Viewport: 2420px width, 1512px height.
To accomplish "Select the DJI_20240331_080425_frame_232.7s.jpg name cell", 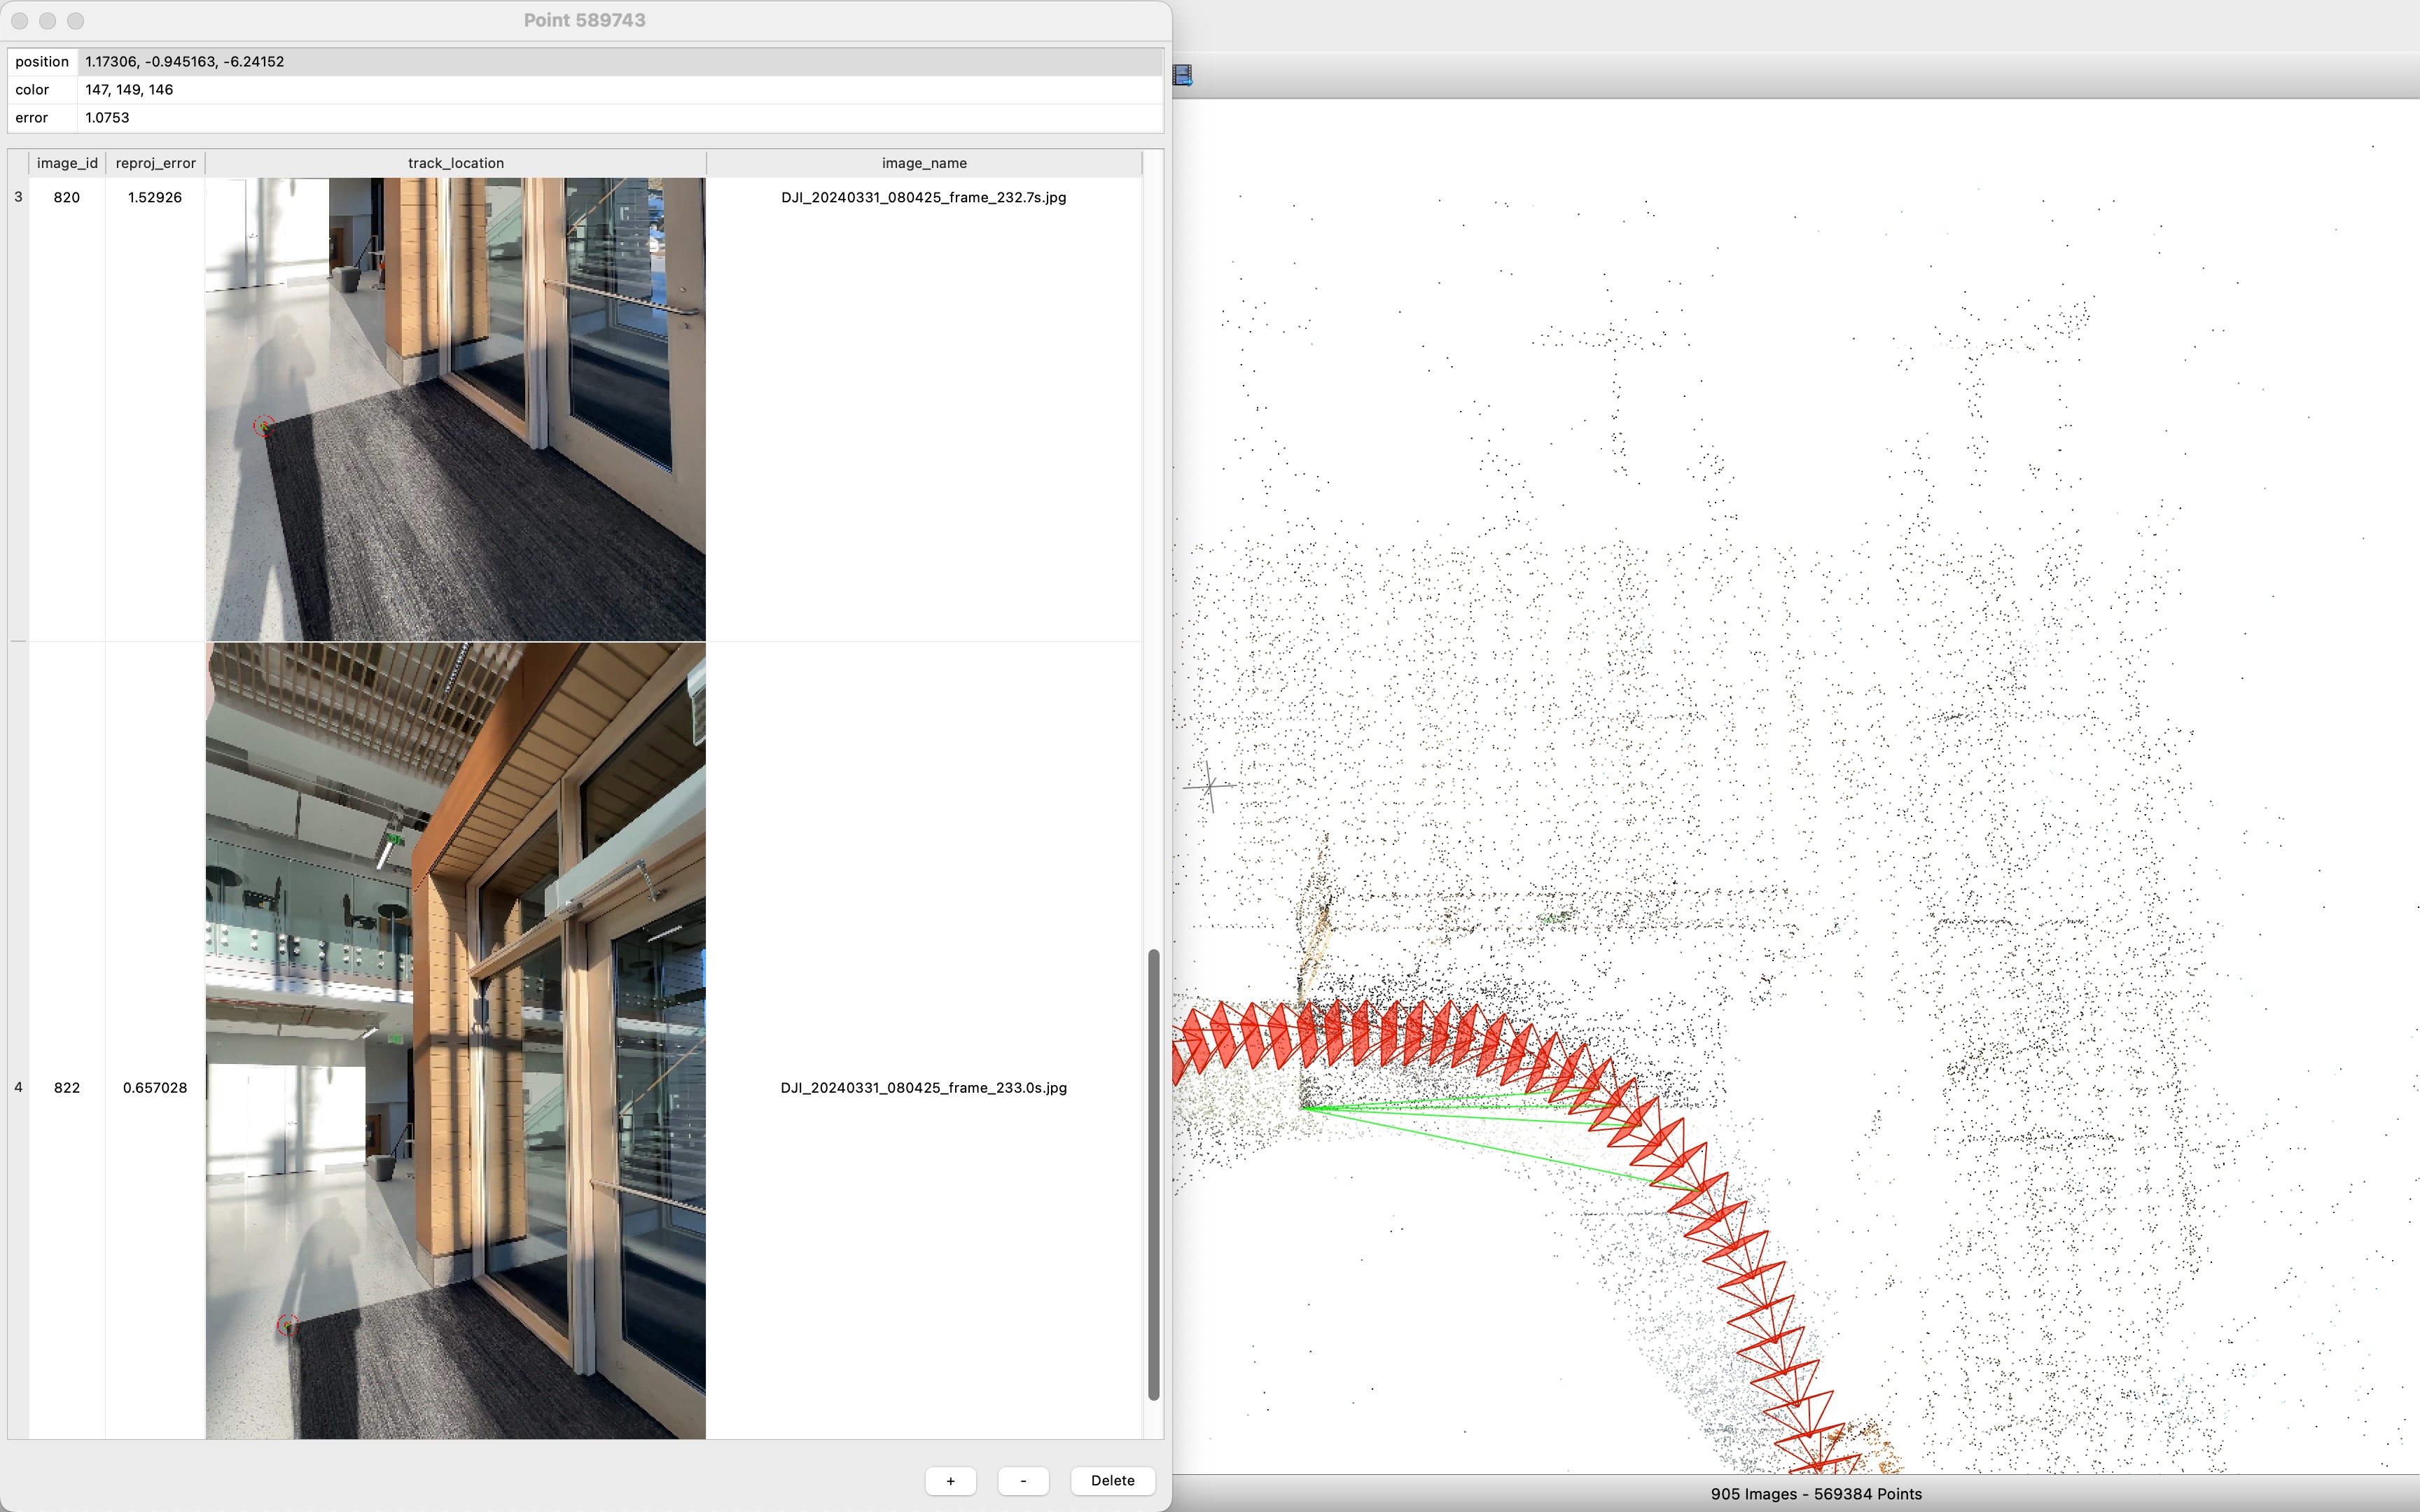I will (x=923, y=198).
